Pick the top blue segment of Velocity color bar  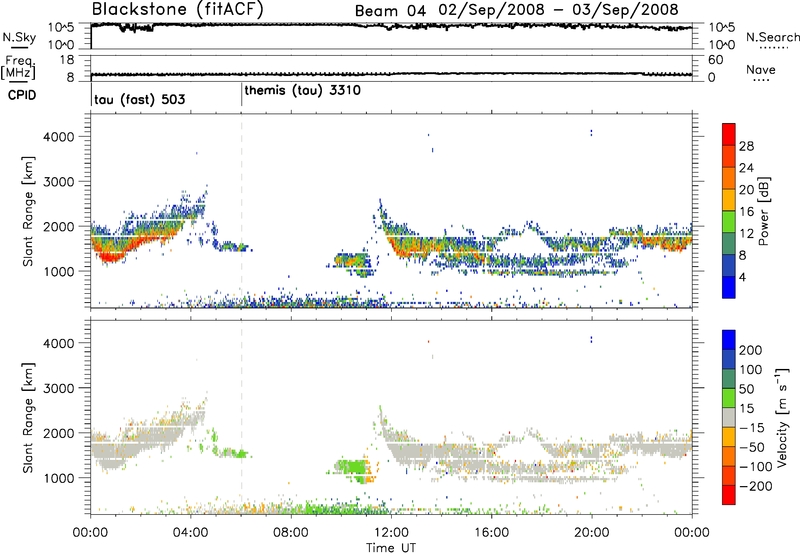729,340
